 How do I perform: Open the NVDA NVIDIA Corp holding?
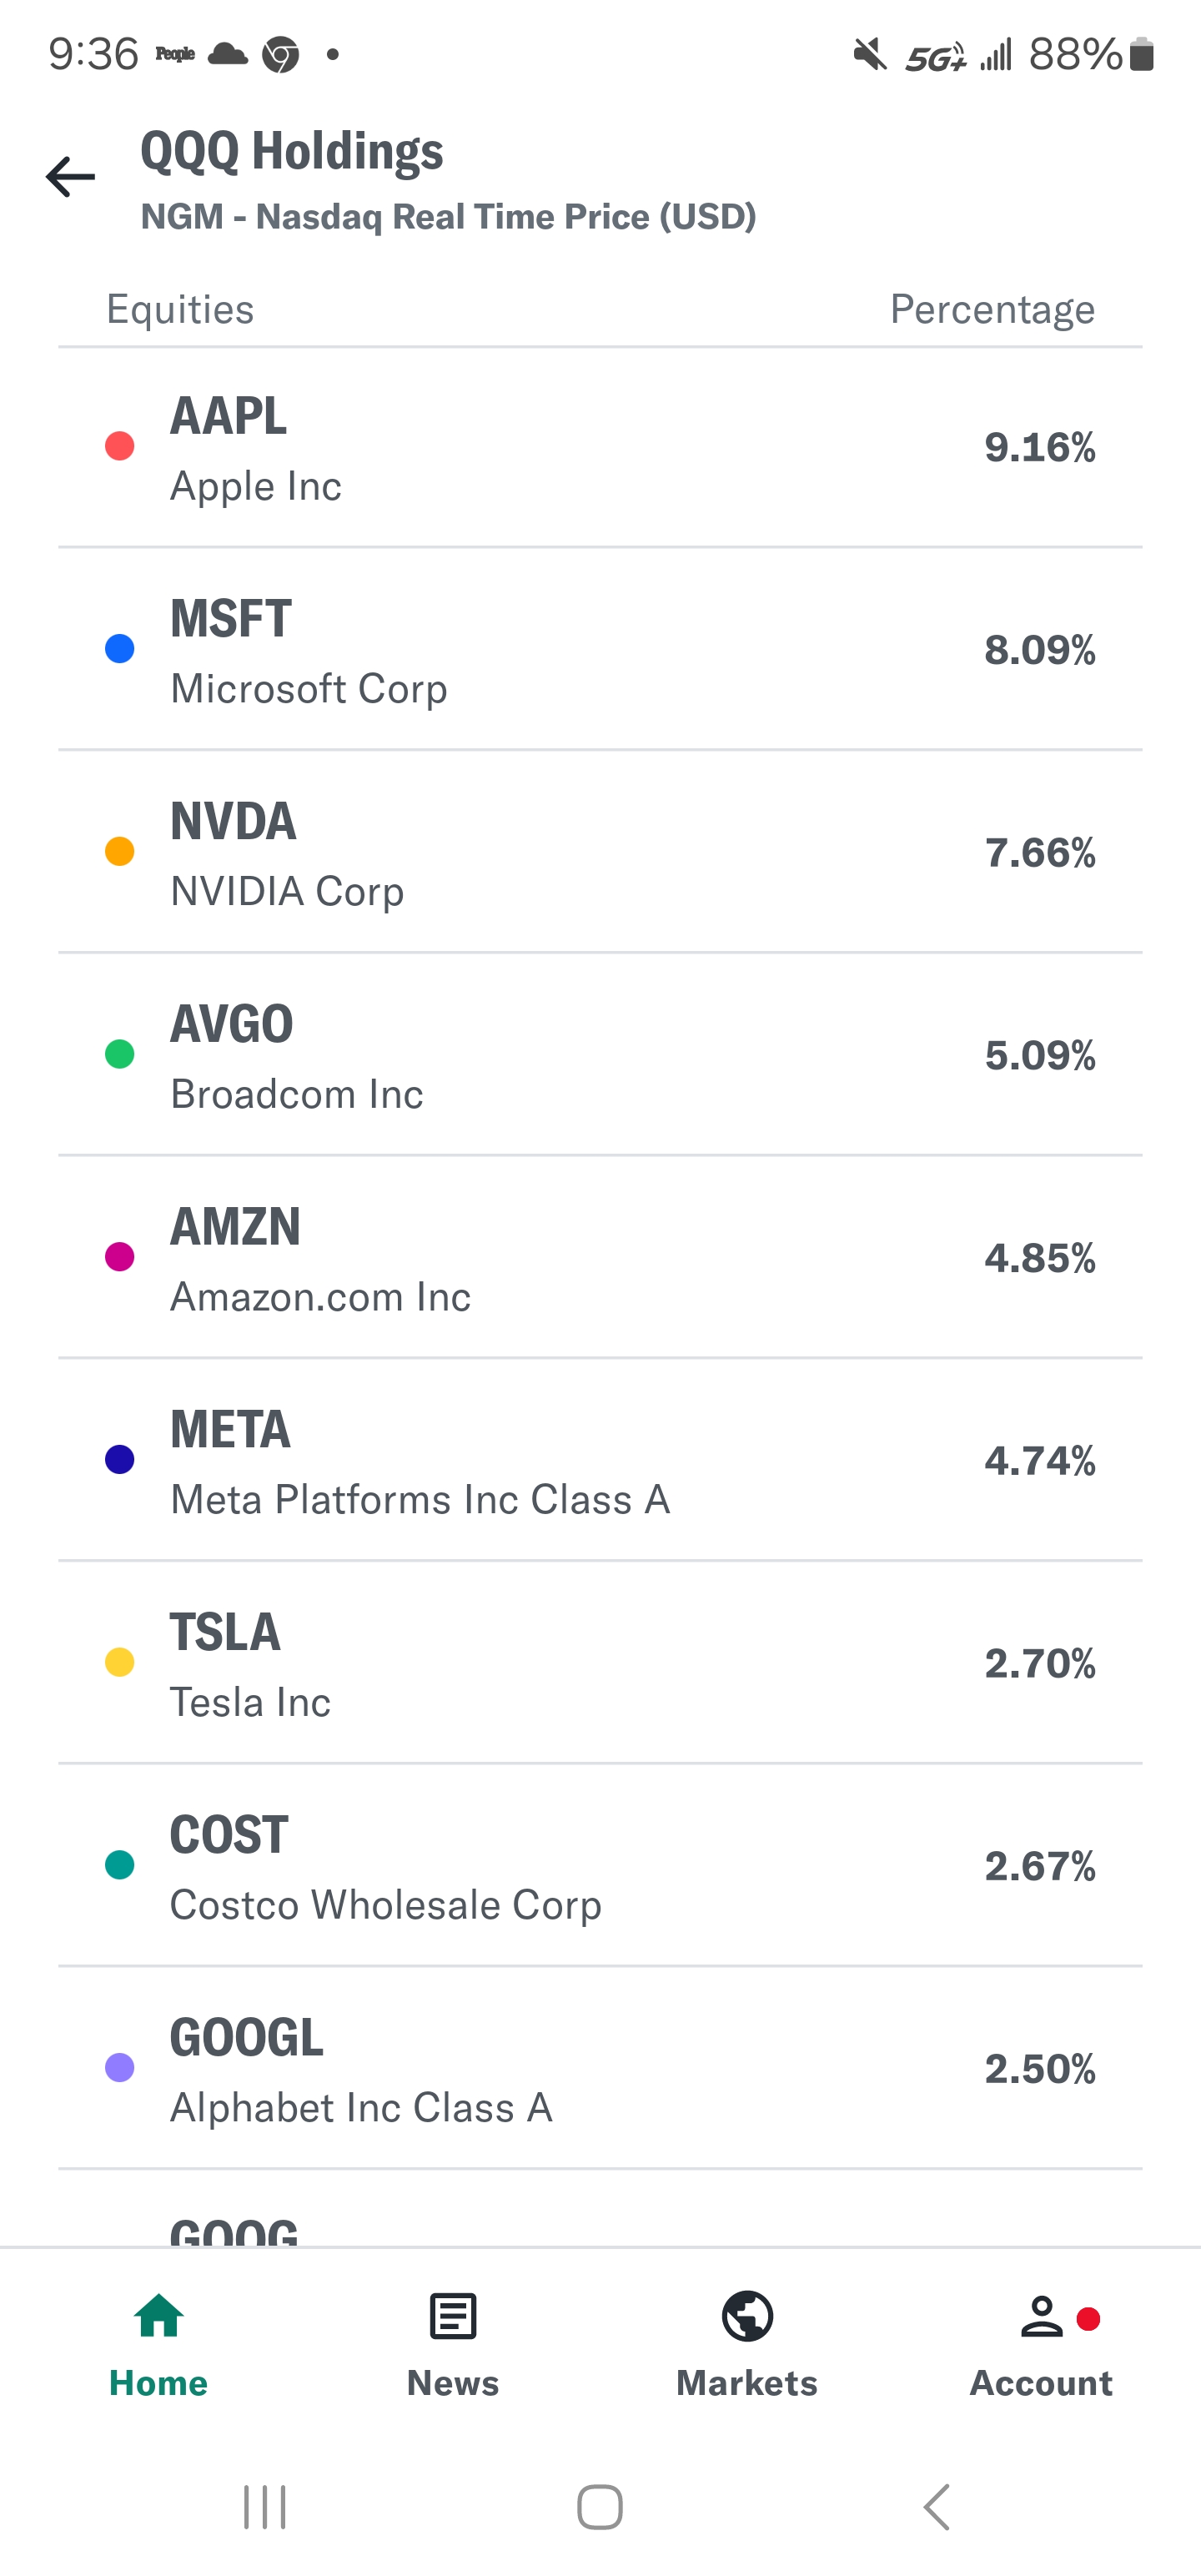tap(600, 854)
